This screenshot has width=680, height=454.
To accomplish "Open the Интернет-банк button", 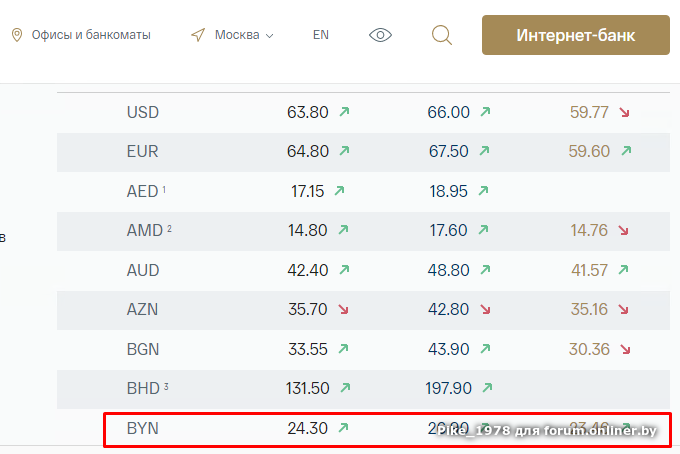I will point(576,35).
